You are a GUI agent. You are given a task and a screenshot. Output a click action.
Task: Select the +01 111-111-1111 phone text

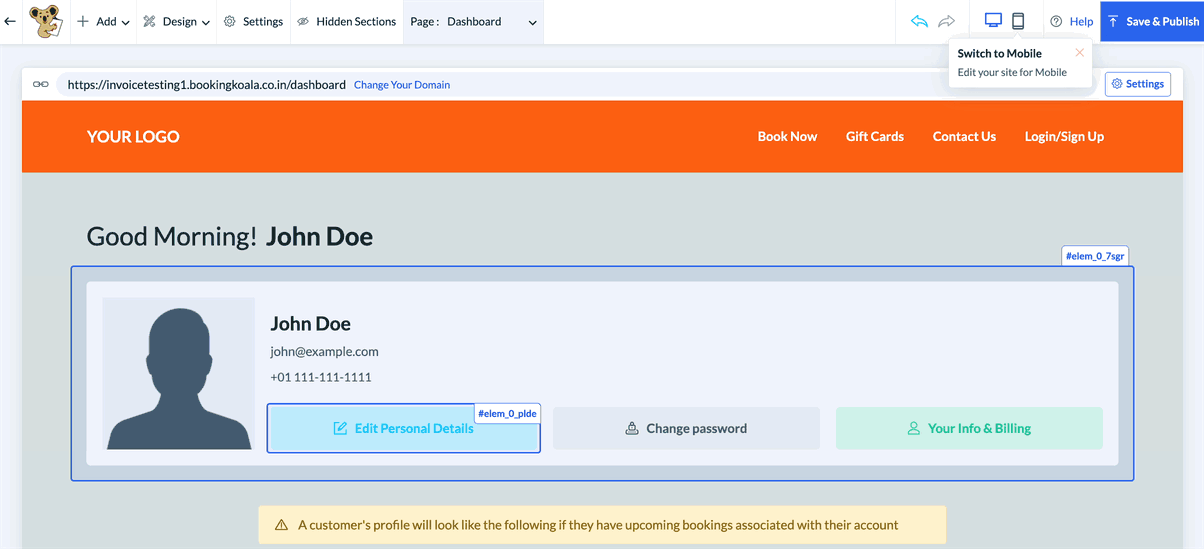321,377
